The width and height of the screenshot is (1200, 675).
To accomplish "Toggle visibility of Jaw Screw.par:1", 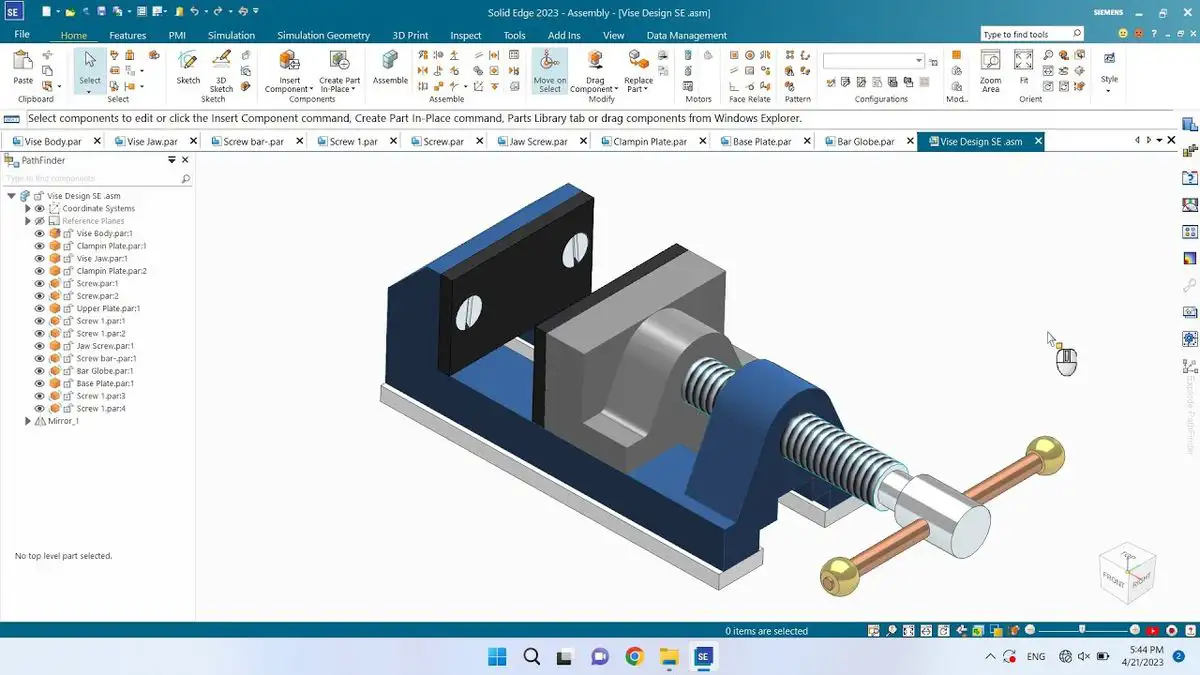I will (x=40, y=346).
